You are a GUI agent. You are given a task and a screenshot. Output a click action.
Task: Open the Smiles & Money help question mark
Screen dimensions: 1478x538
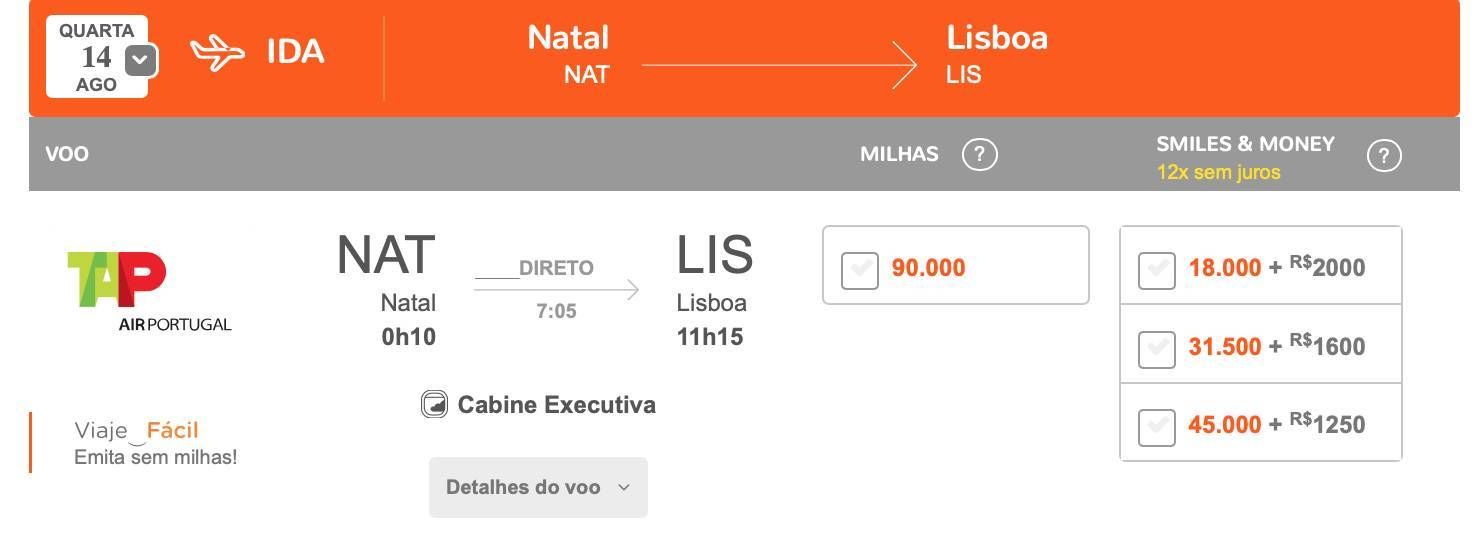point(1384,156)
